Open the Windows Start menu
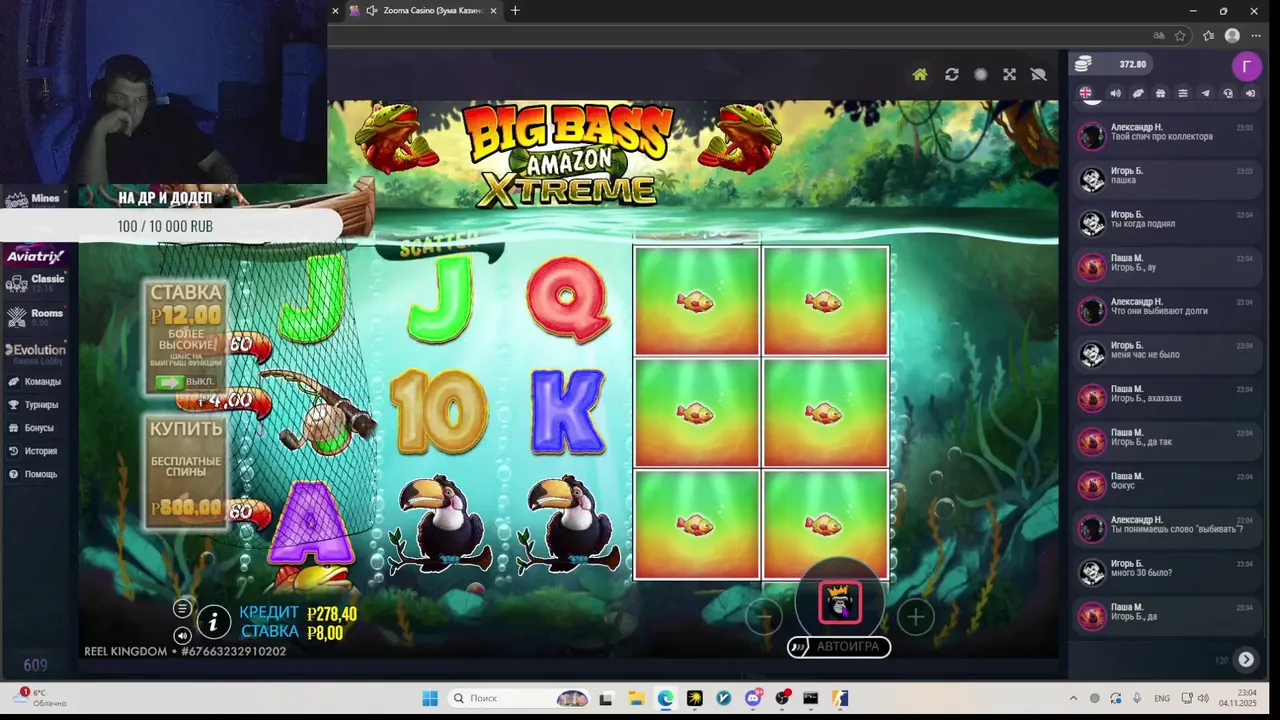The image size is (1280, 720). click(429, 698)
